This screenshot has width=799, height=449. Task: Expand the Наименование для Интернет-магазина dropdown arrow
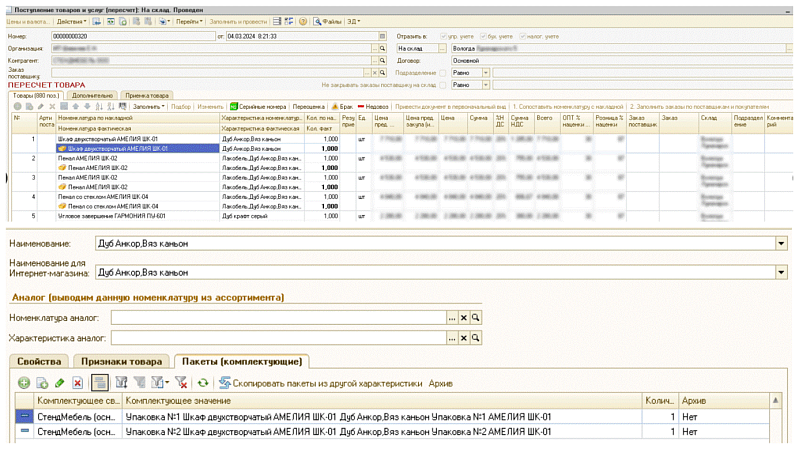click(781, 273)
